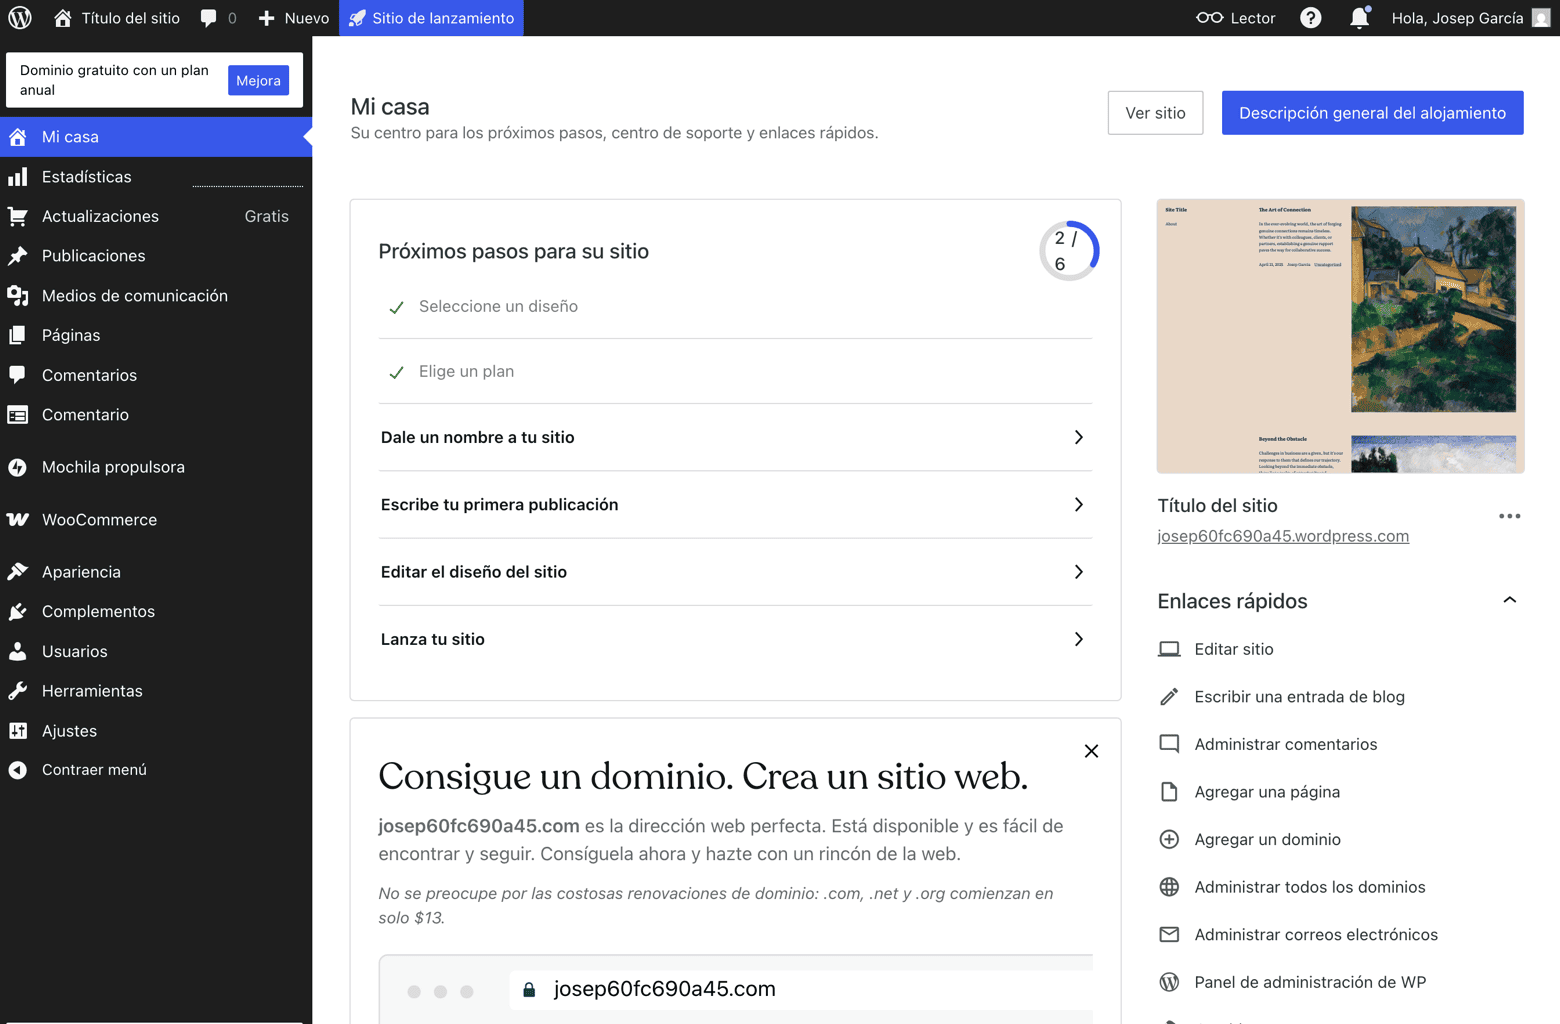Image resolution: width=1560 pixels, height=1024 pixels.
Task: Click the Mejora upgrade button
Action: click(x=258, y=81)
